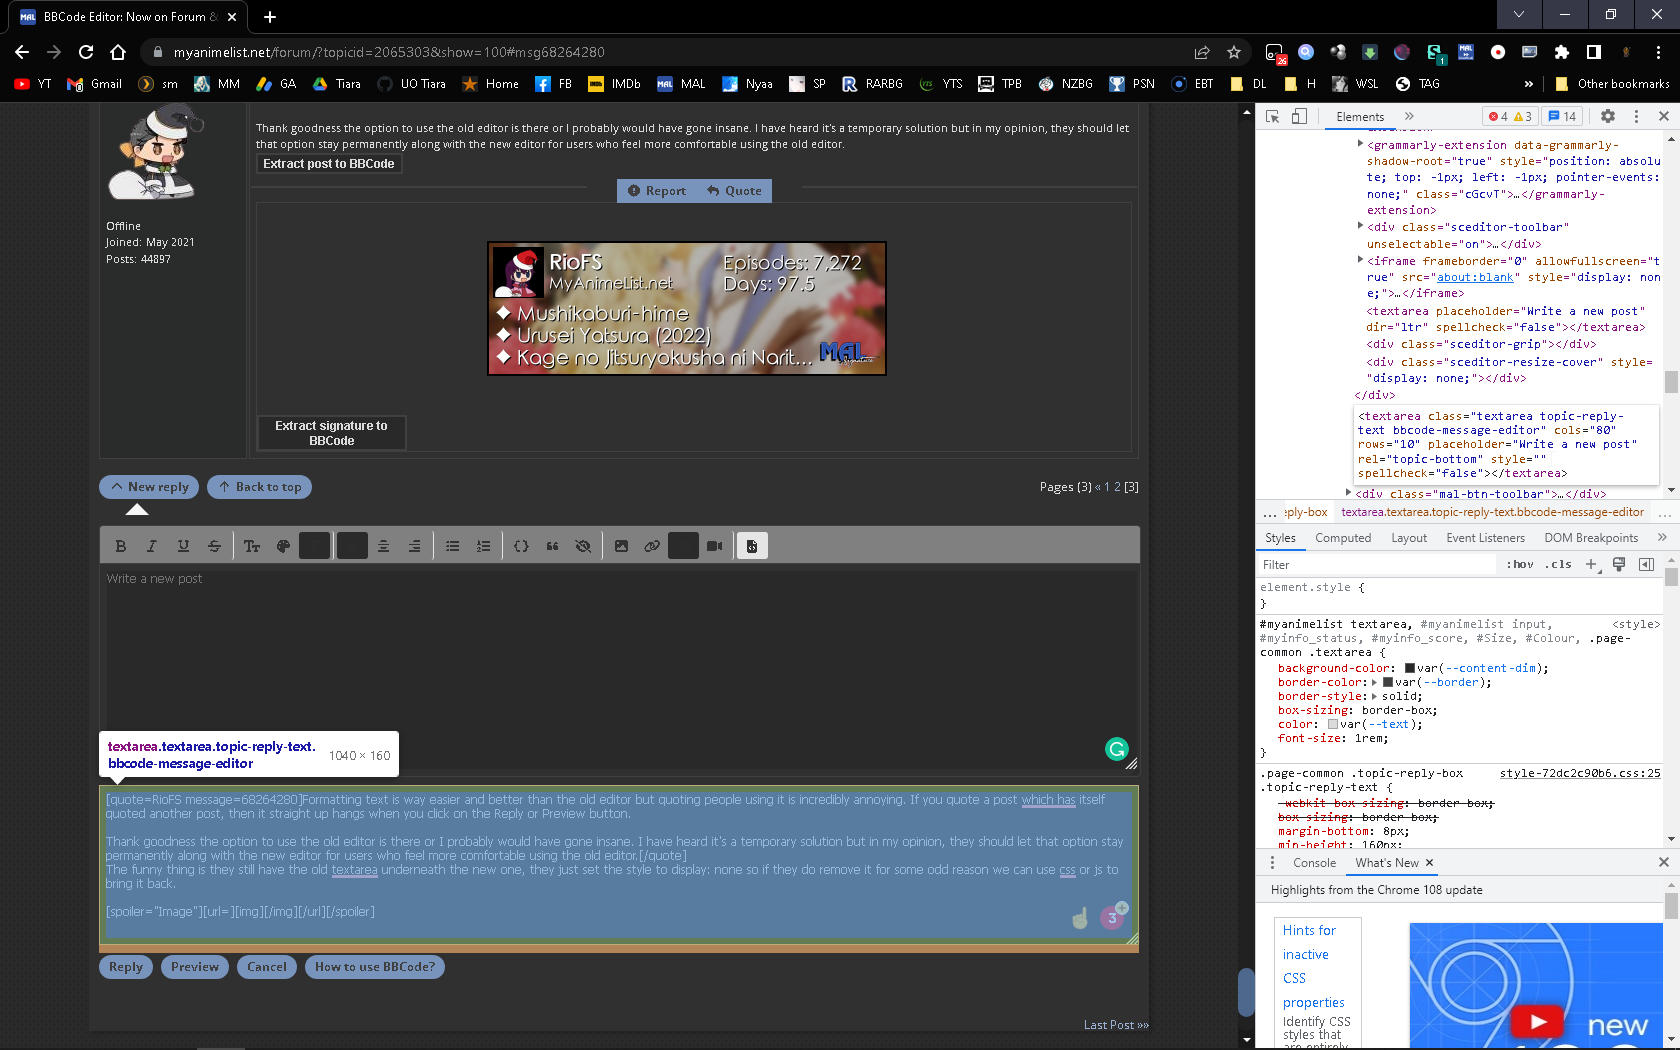
Task: Insert a hyperlink with the link icon
Action: pos(653,545)
